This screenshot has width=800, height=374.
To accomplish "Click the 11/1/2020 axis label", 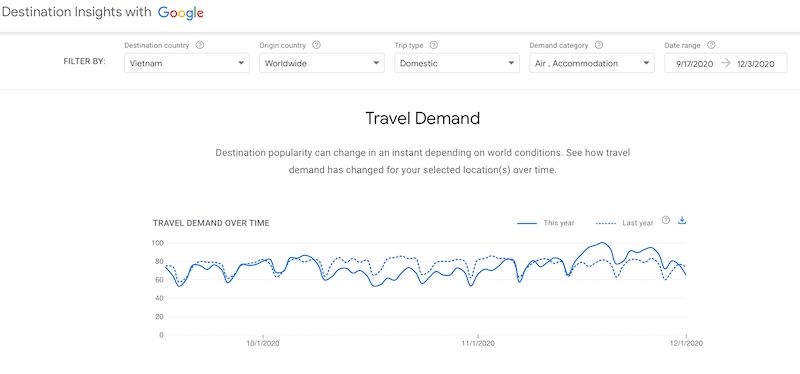I will 478,343.
